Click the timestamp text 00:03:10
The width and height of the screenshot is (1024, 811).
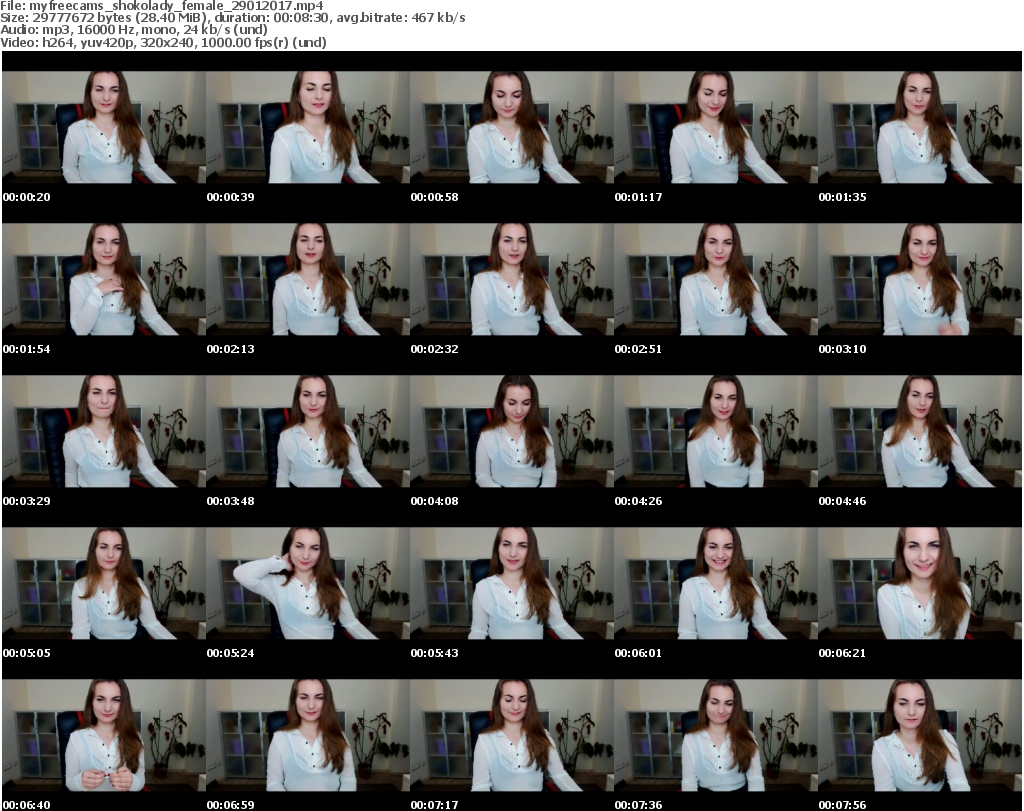(842, 349)
